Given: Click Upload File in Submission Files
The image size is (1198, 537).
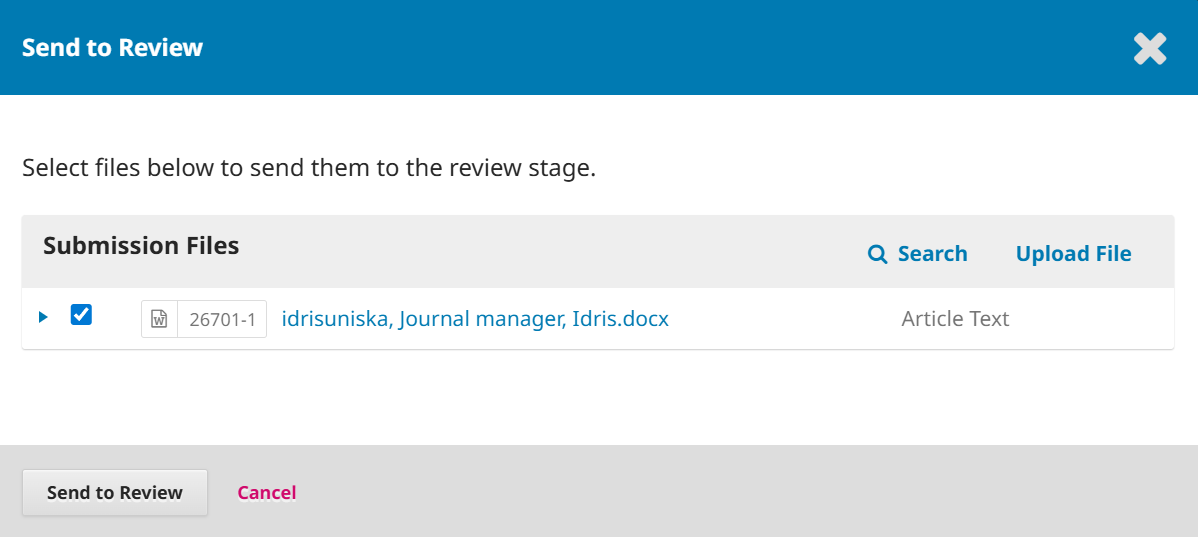Looking at the screenshot, I should tap(1073, 254).
